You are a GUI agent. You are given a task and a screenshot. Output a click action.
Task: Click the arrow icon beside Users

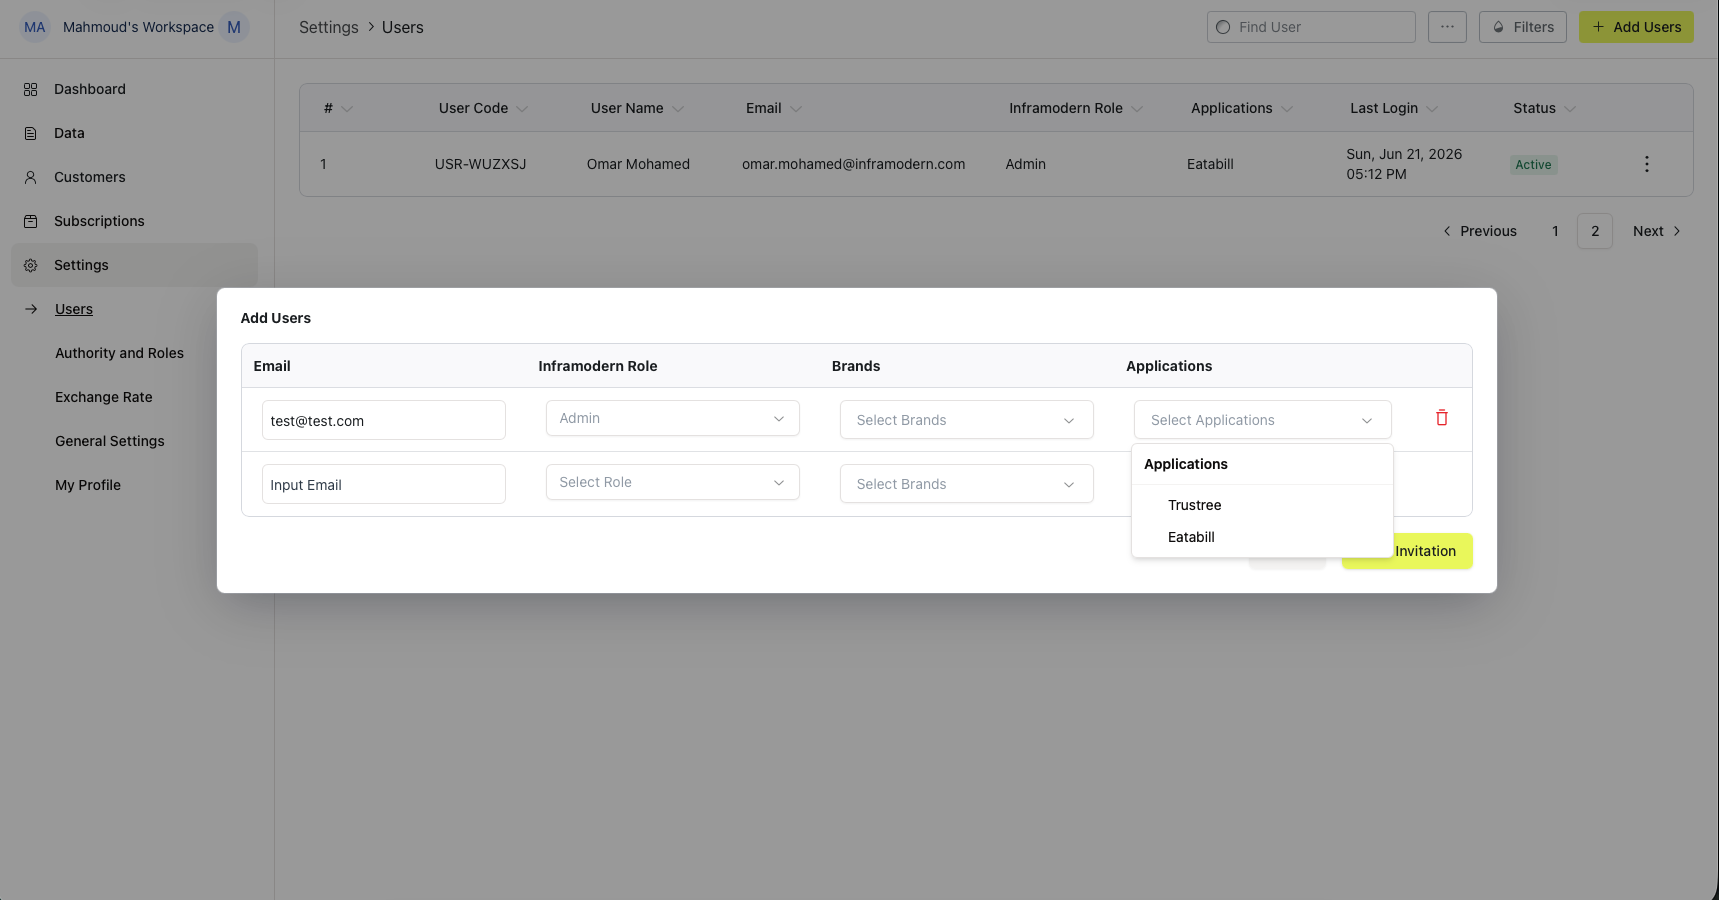(x=31, y=309)
